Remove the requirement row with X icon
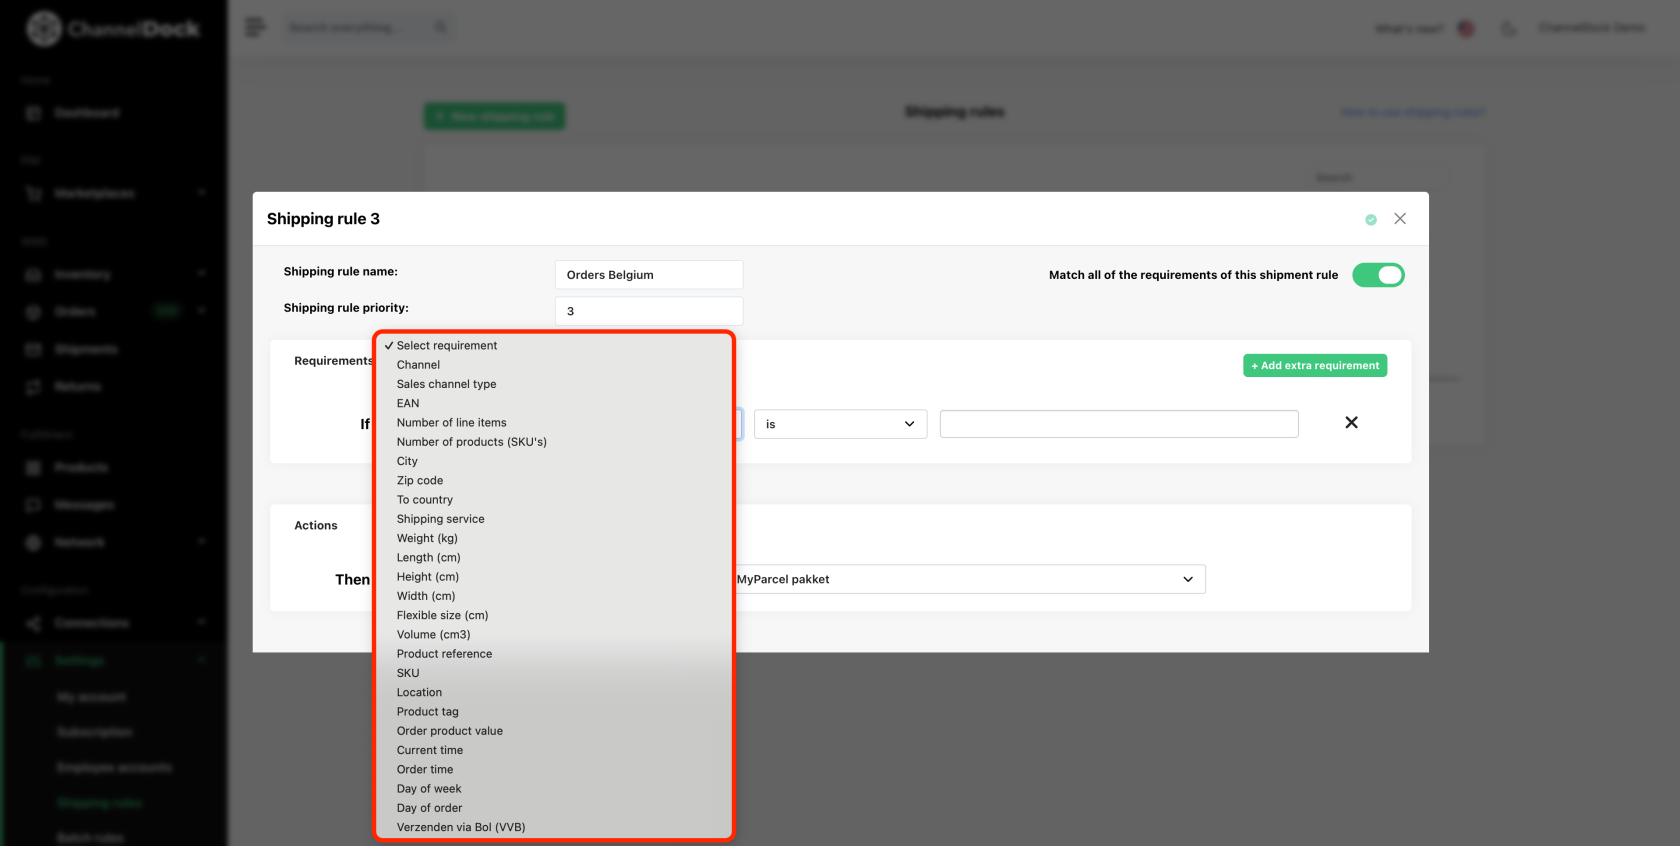 [1351, 423]
